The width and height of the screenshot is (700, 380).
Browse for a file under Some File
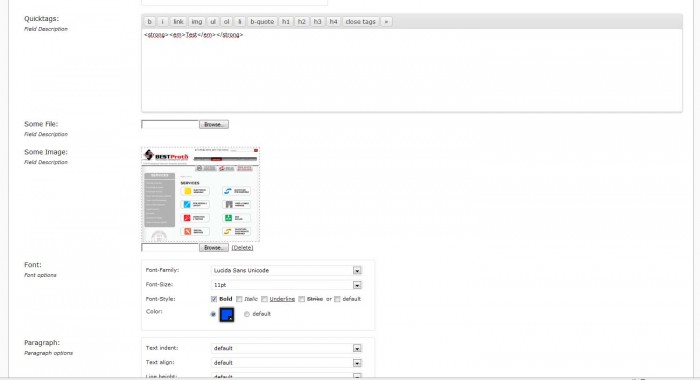click(214, 124)
